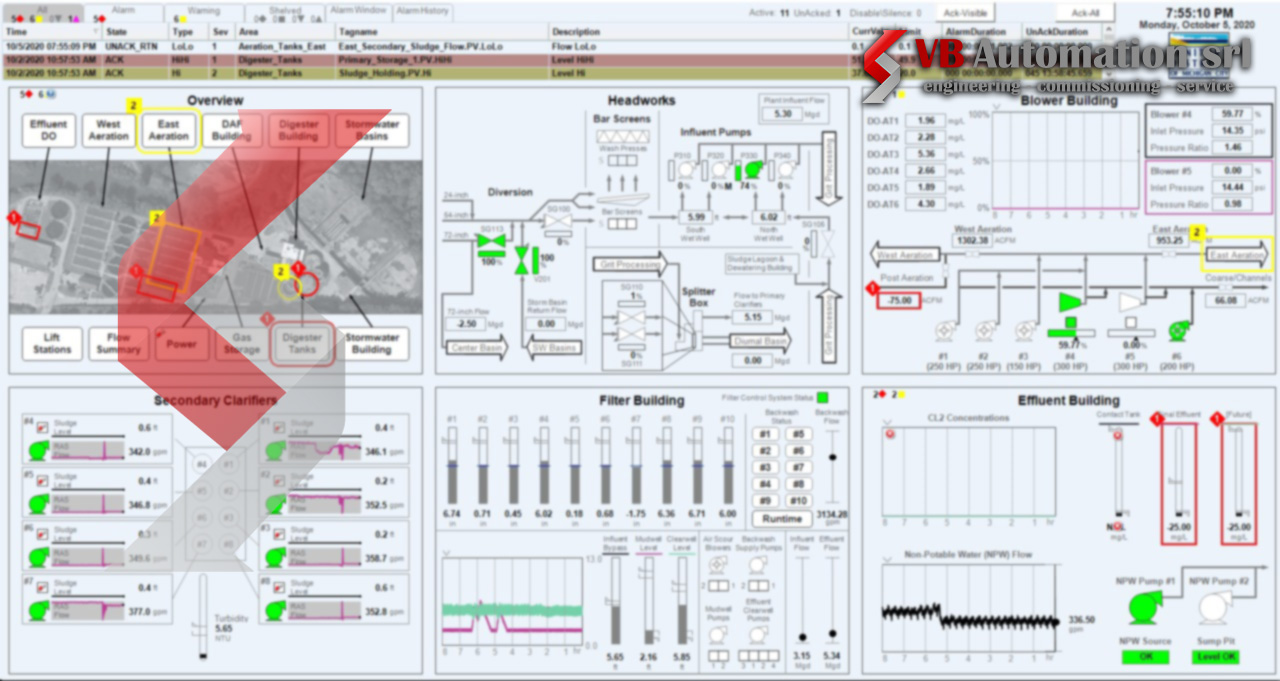Switch to the All alarms tab
This screenshot has width=1280, height=681.
[42, 12]
